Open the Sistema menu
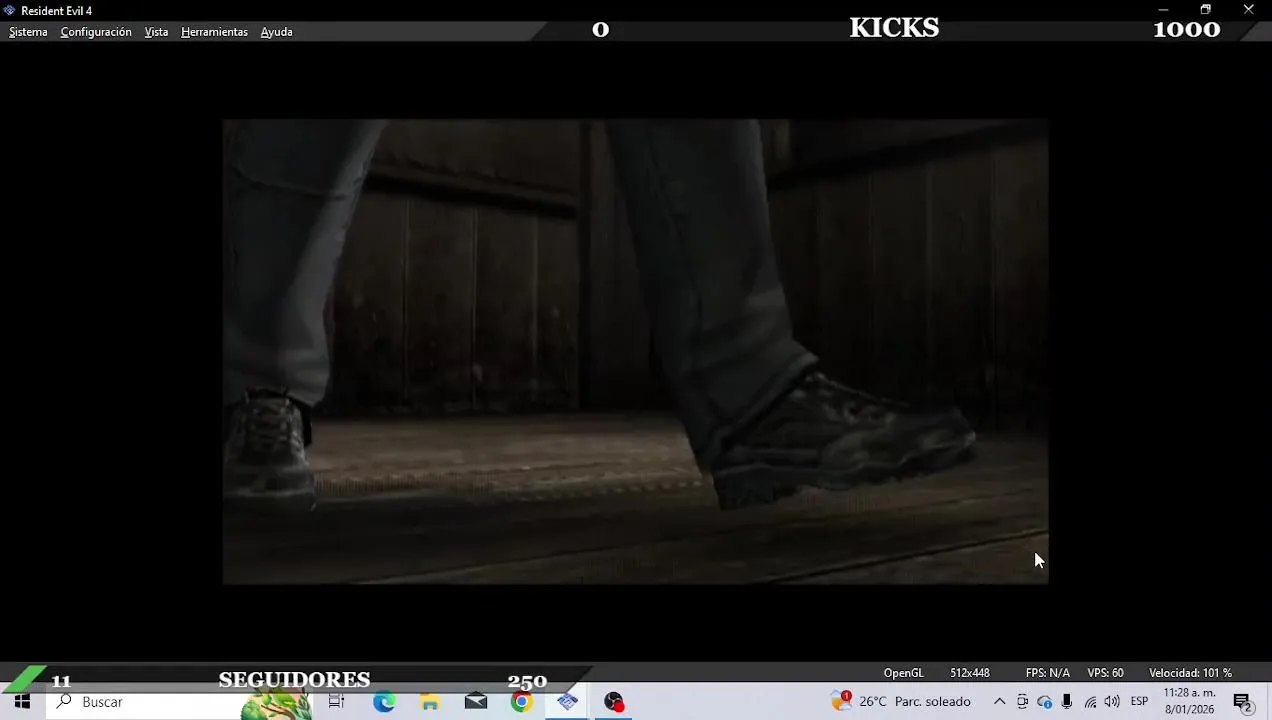This screenshot has width=1272, height=720. pyautogui.click(x=28, y=32)
